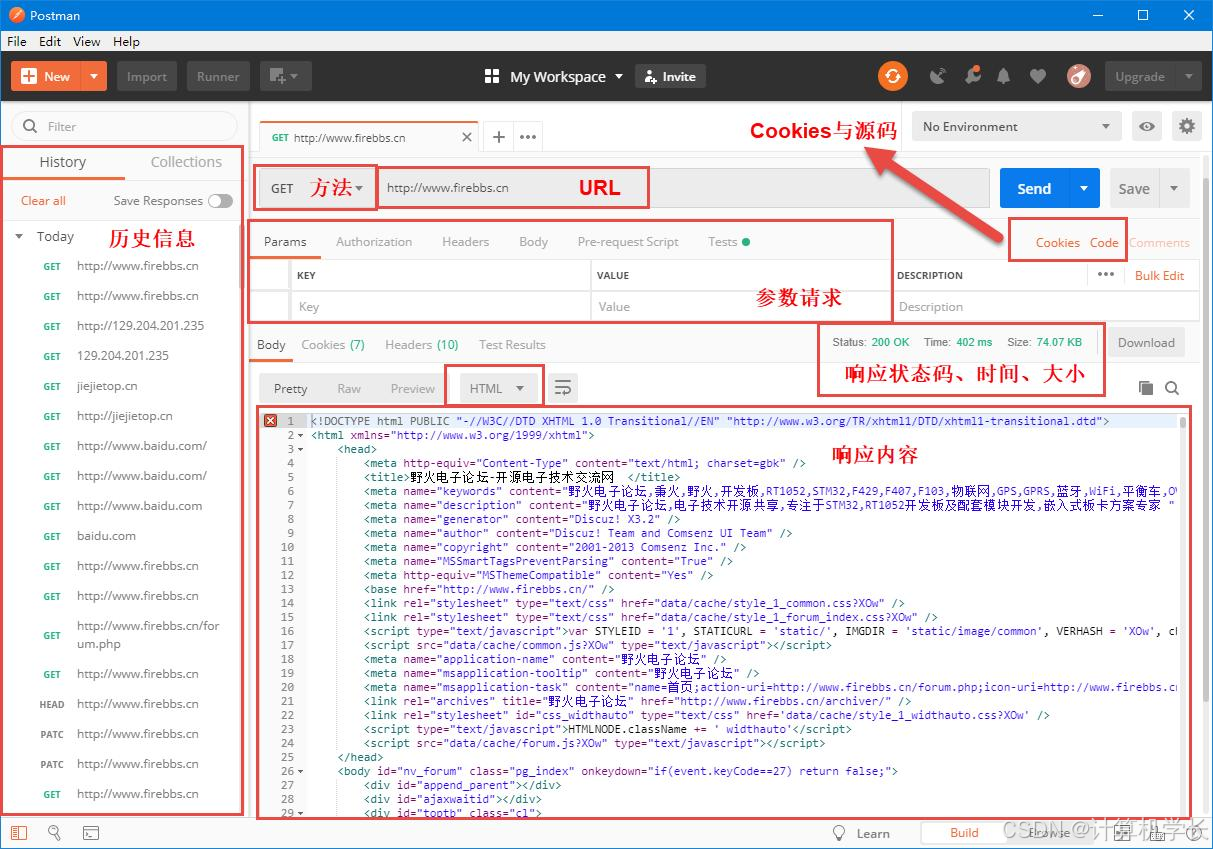
Task: Click the Bulk Edit link
Action: (1159, 275)
